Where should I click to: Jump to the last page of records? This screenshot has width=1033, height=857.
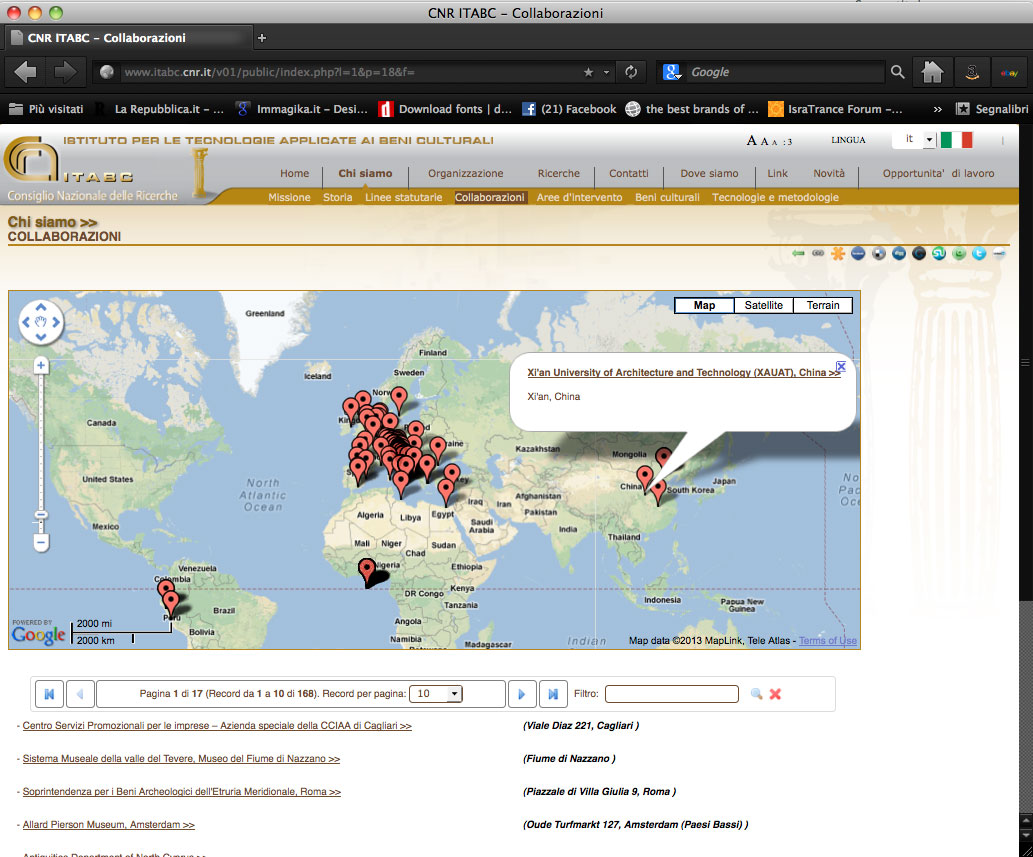553,694
